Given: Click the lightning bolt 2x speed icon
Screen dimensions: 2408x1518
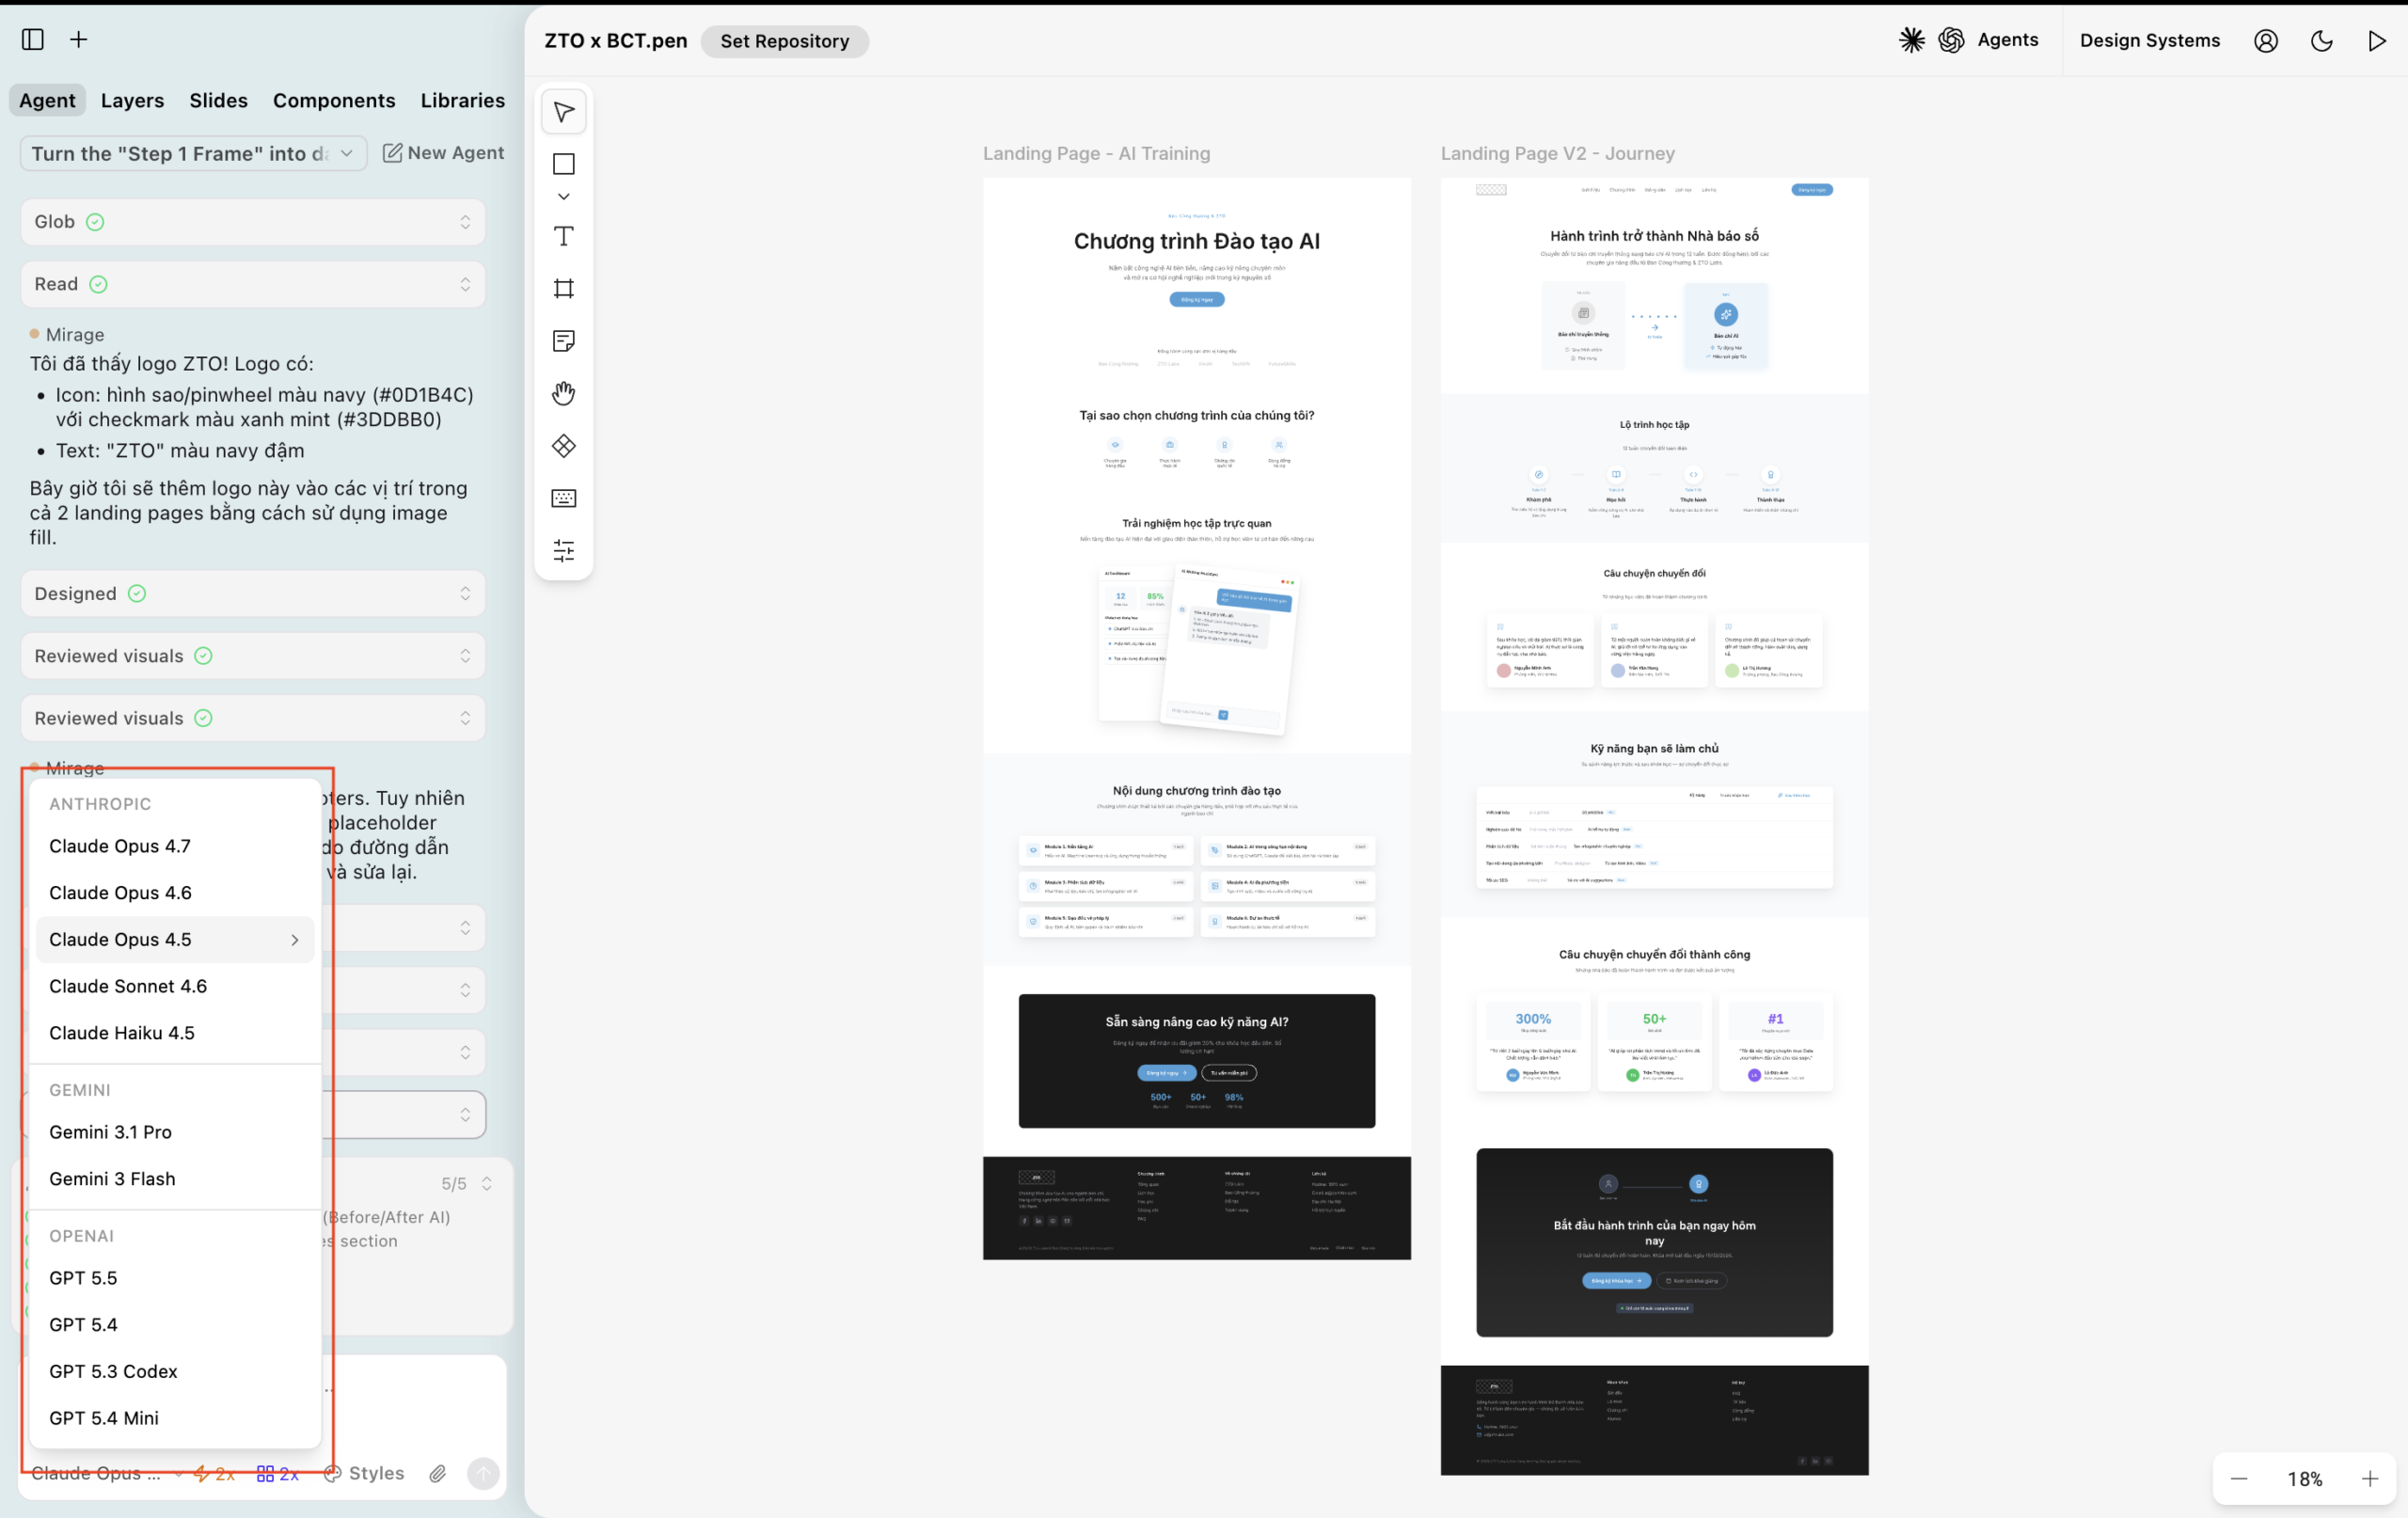Looking at the screenshot, I should point(214,1473).
